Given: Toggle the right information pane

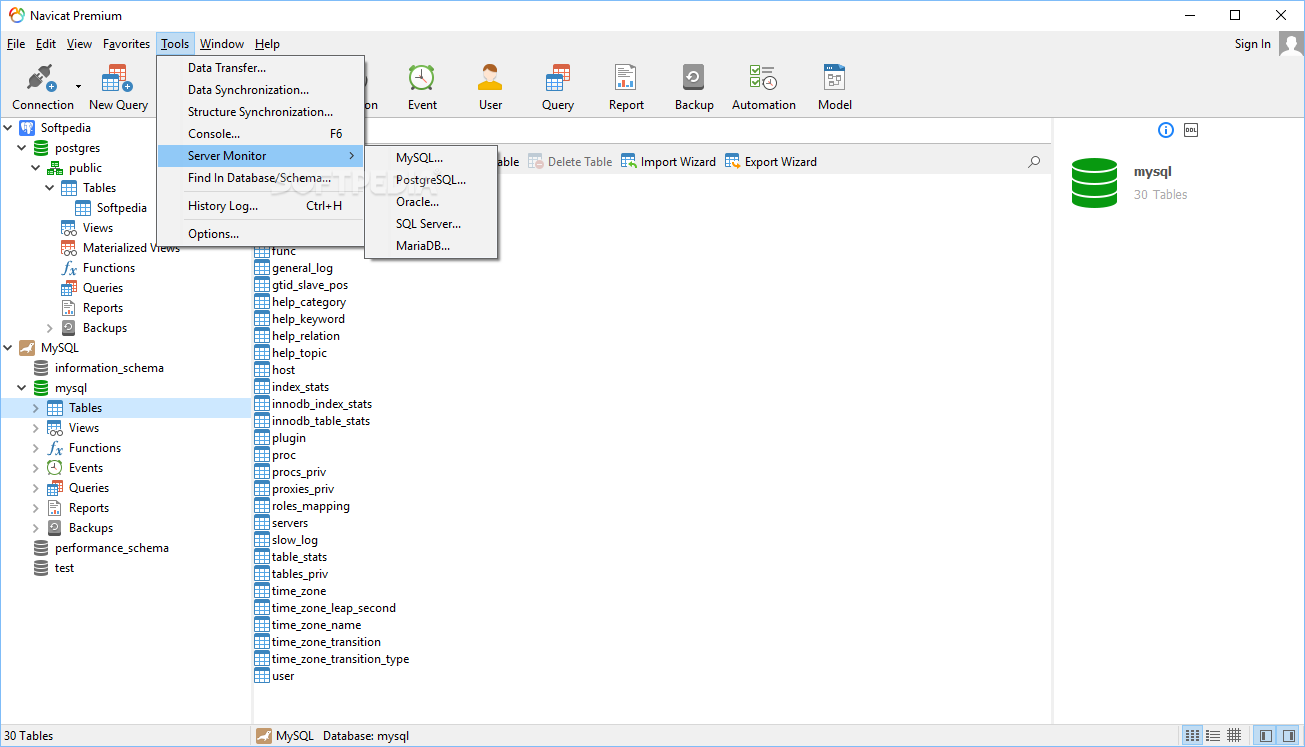Looking at the screenshot, I should 1289,735.
